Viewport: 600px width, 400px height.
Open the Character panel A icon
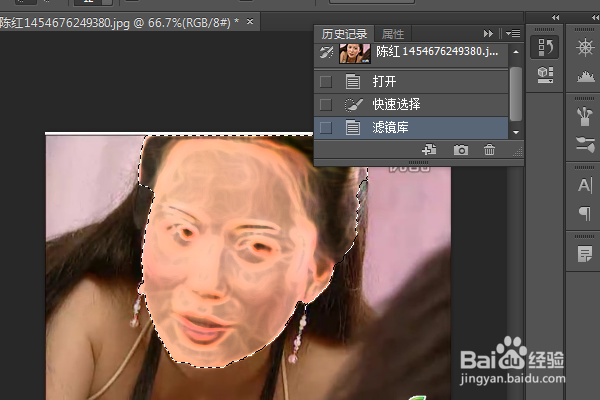(585, 185)
